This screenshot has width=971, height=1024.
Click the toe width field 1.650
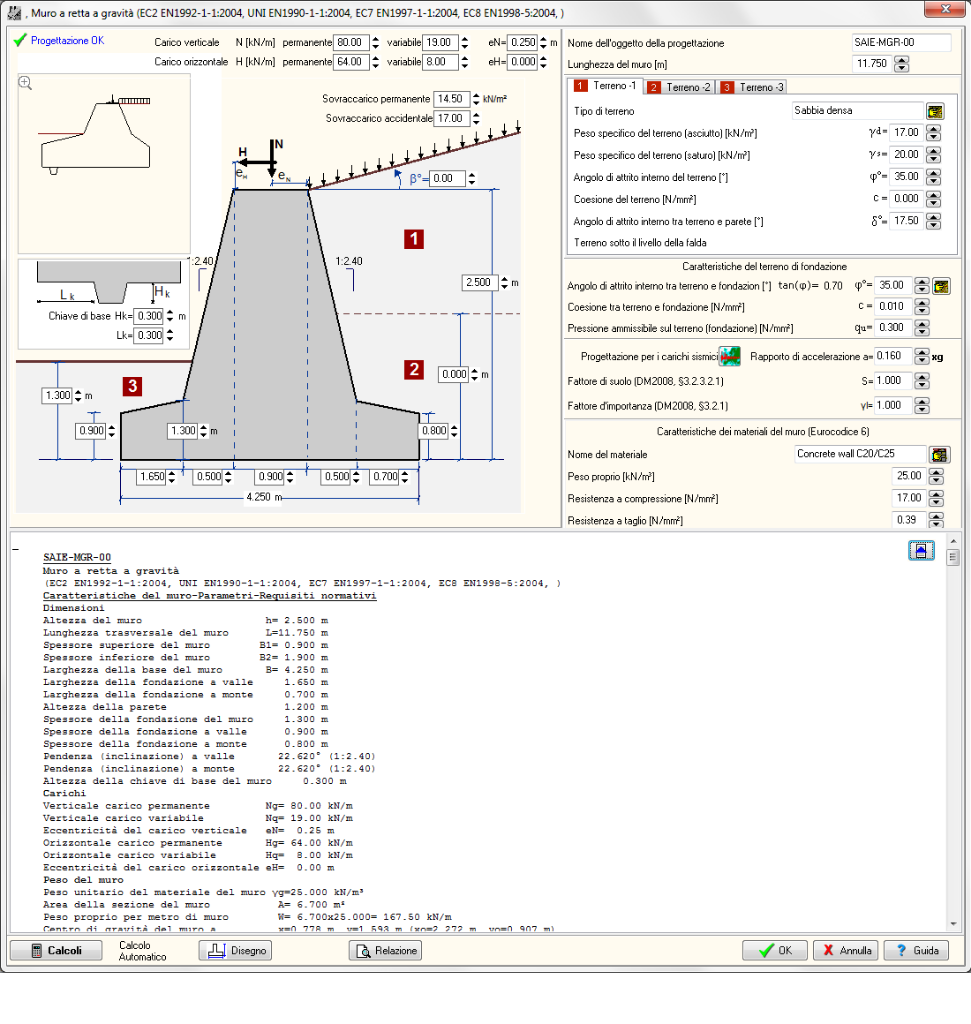(151, 477)
